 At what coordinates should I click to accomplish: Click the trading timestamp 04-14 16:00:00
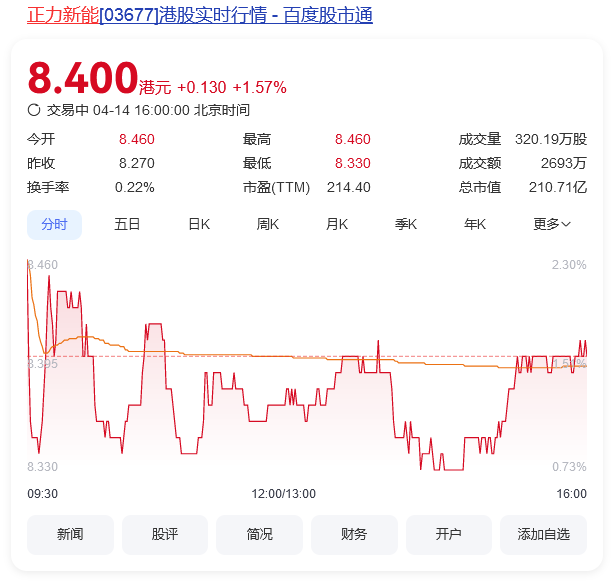click(x=141, y=110)
